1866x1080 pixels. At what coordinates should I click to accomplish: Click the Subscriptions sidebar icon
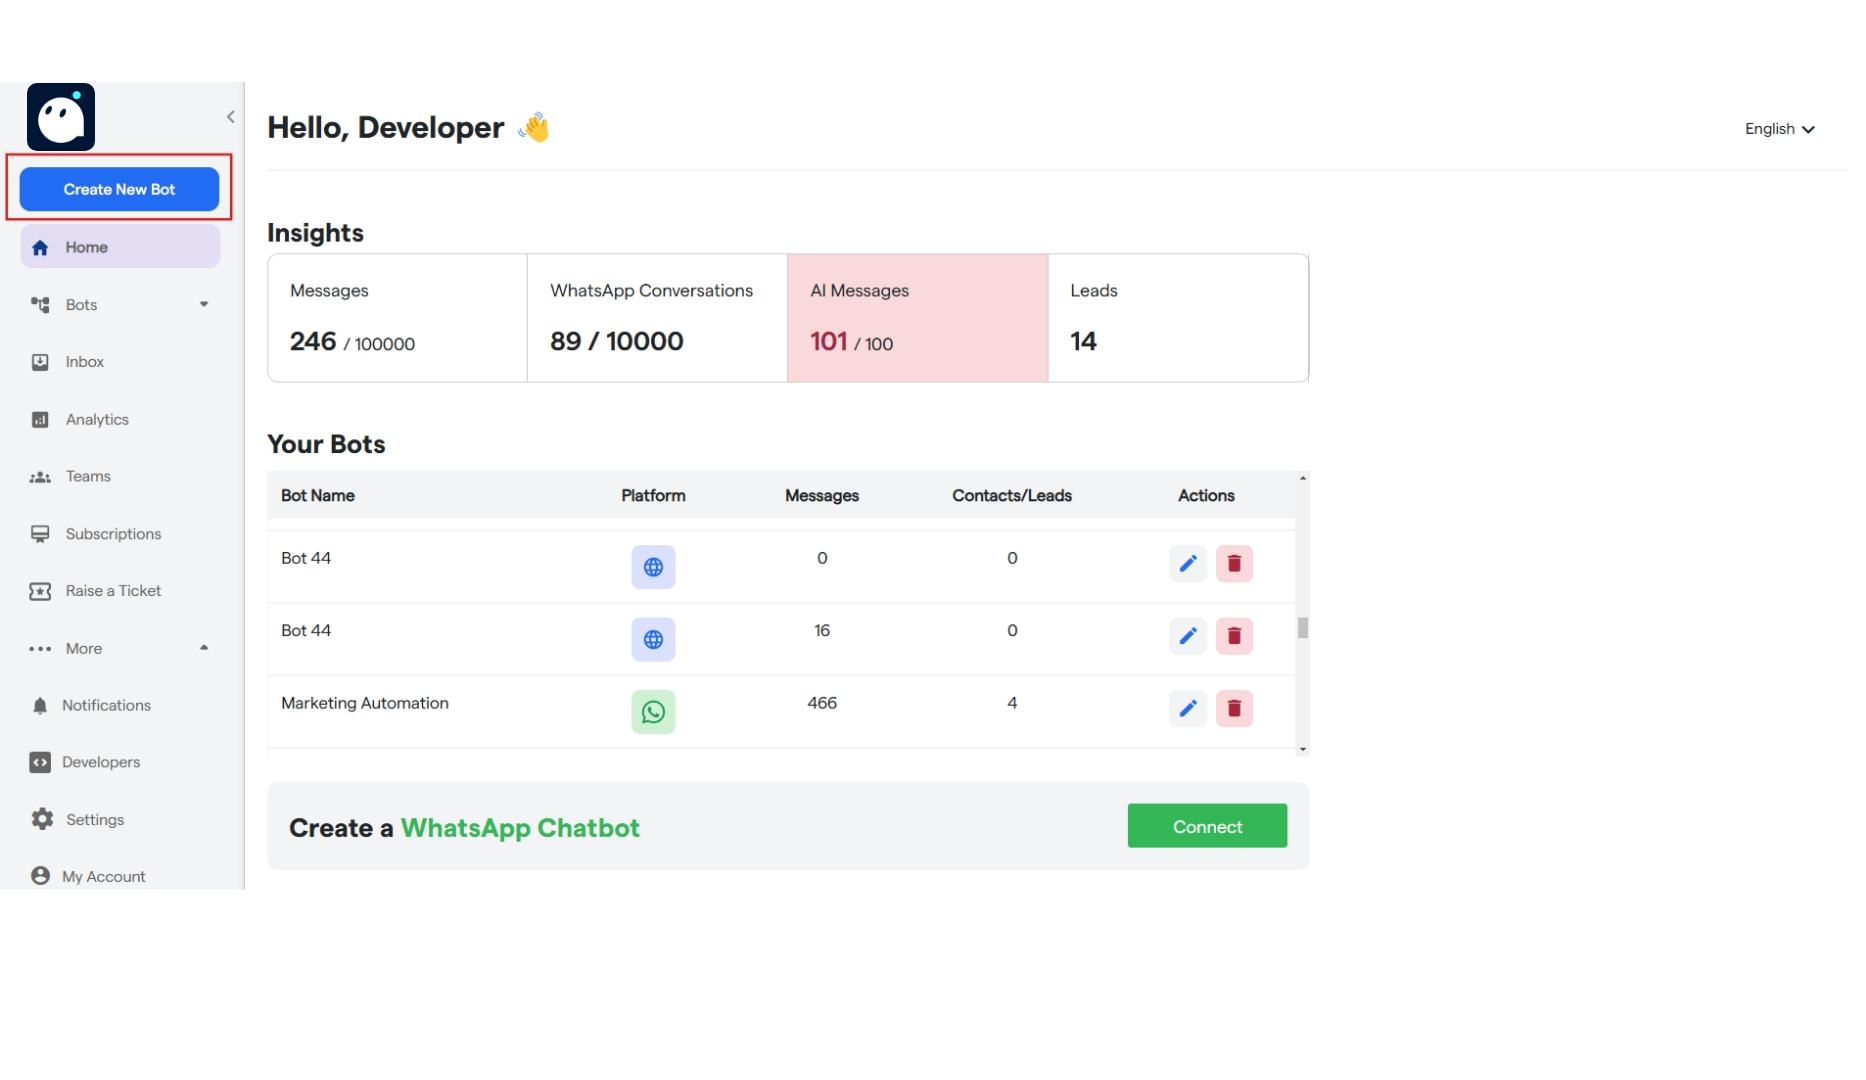[x=40, y=533]
